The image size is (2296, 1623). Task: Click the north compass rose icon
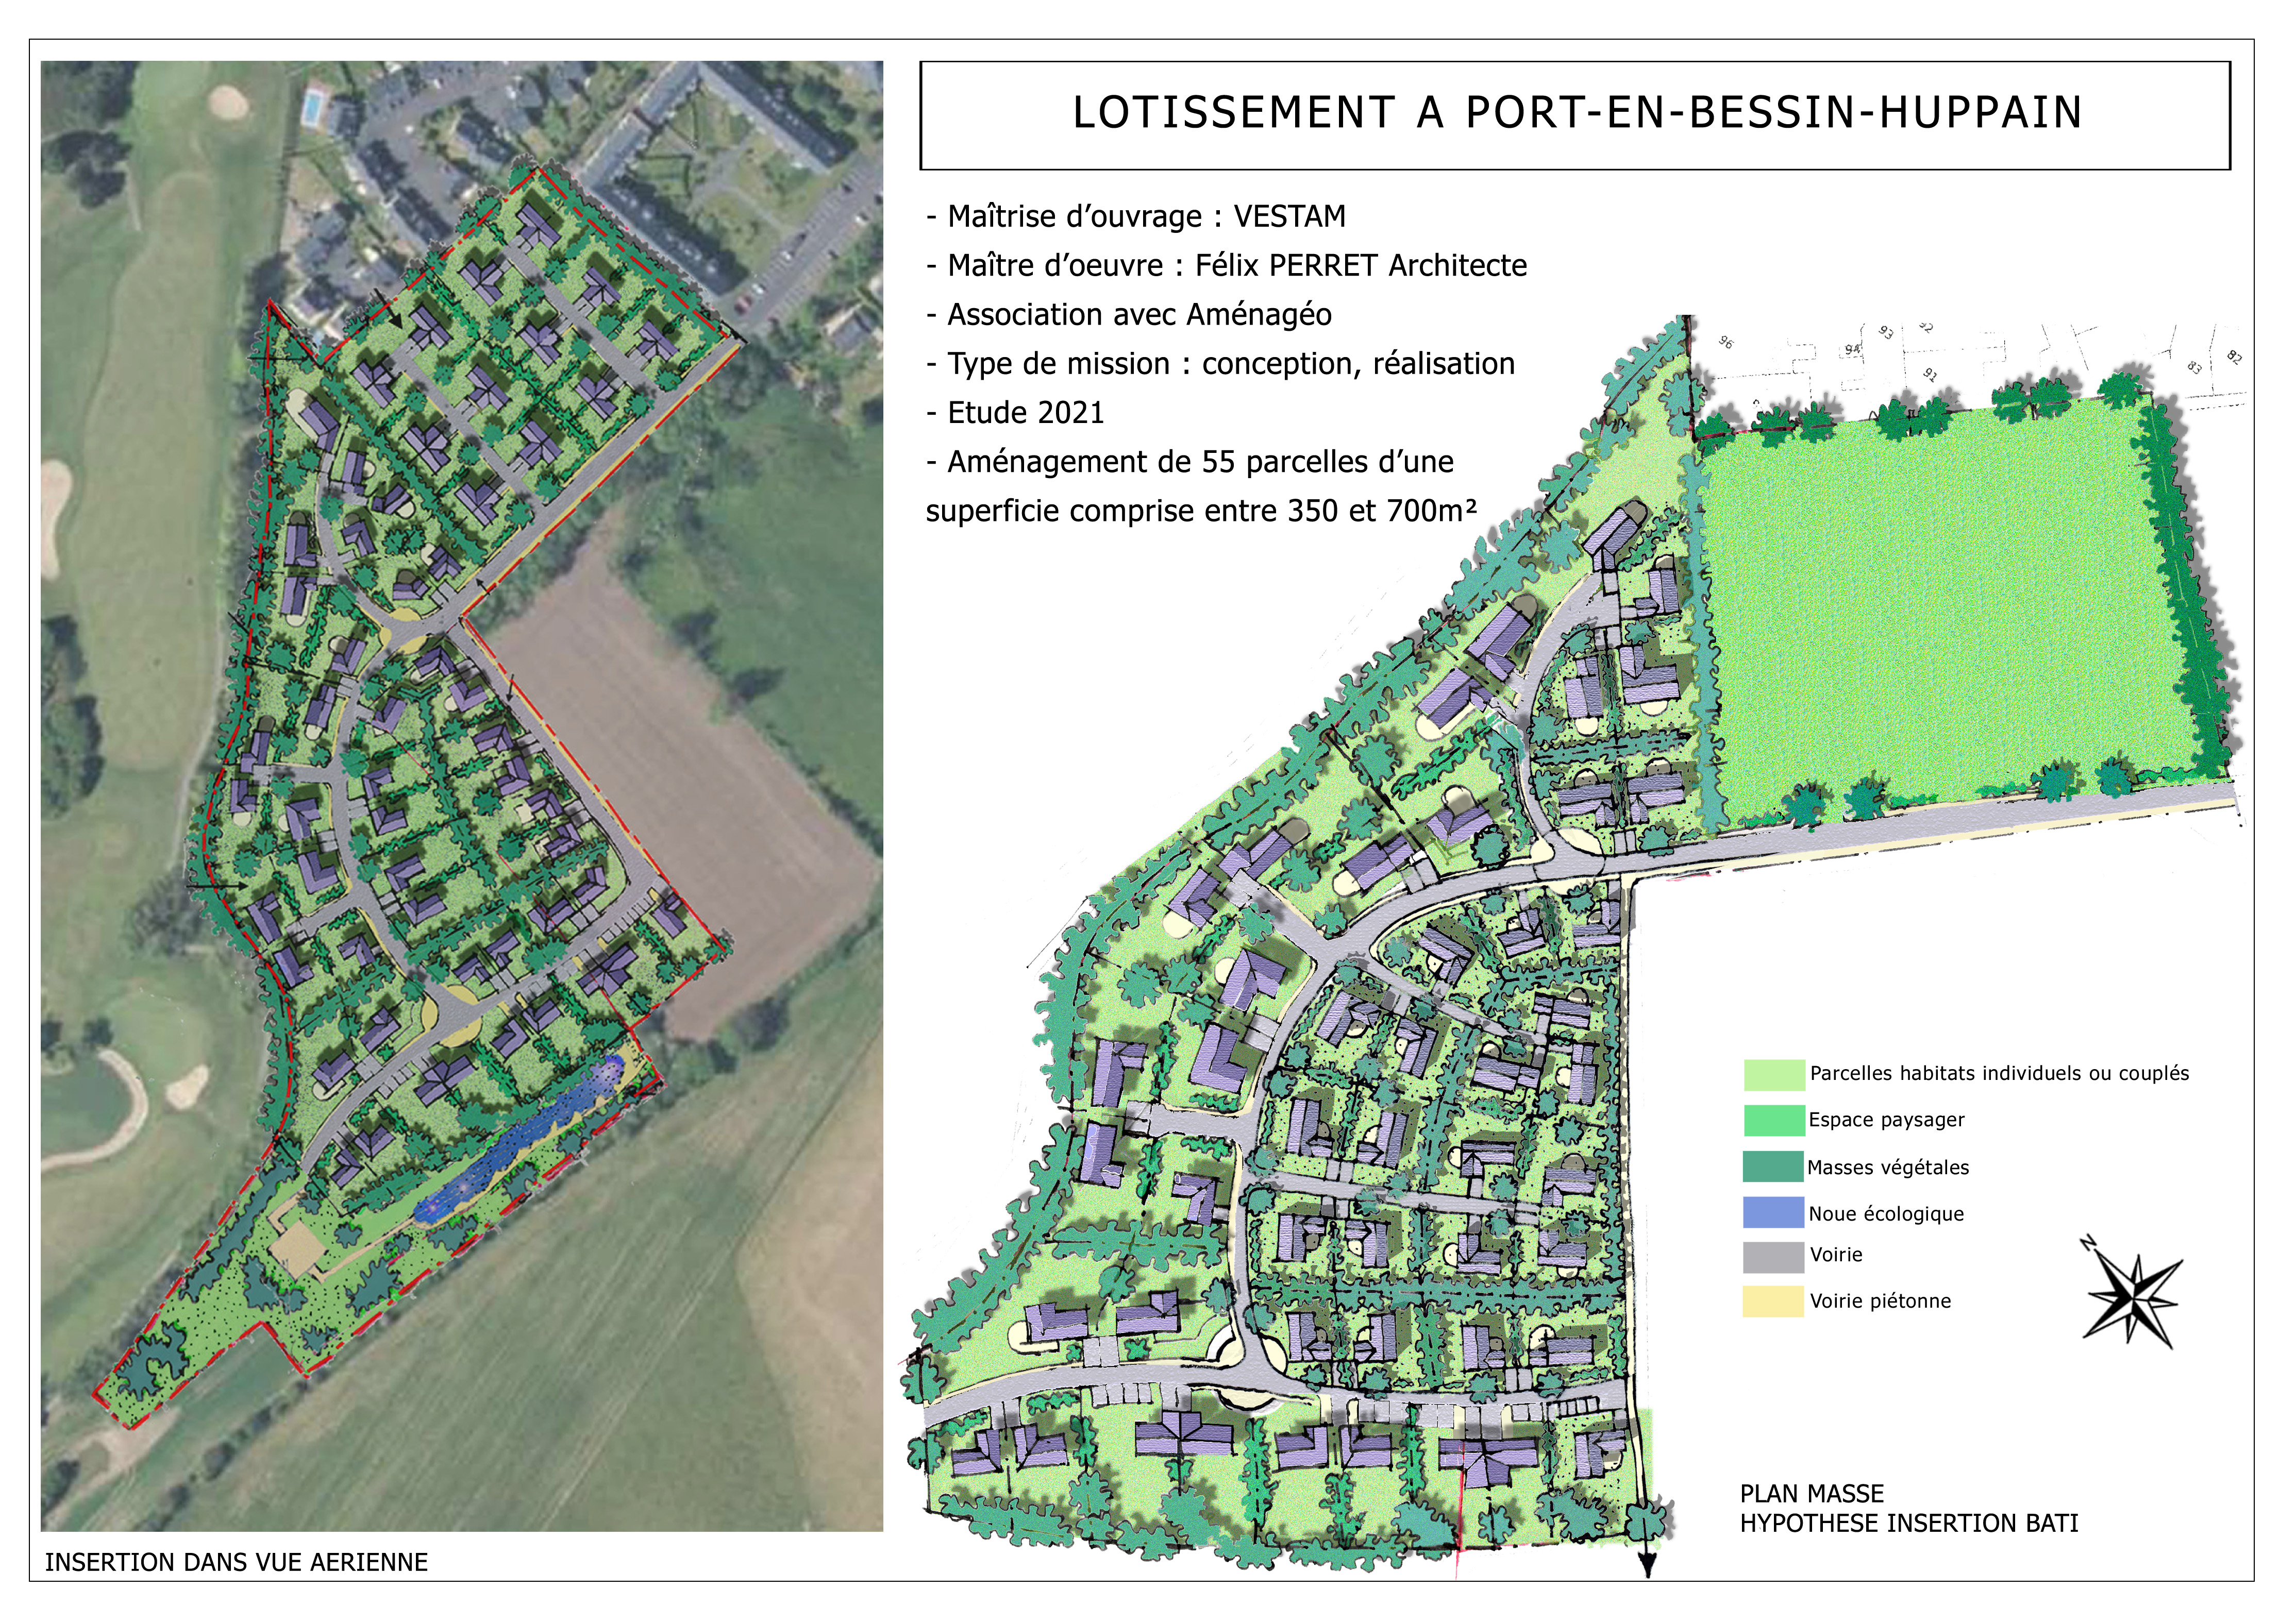tap(2133, 1298)
